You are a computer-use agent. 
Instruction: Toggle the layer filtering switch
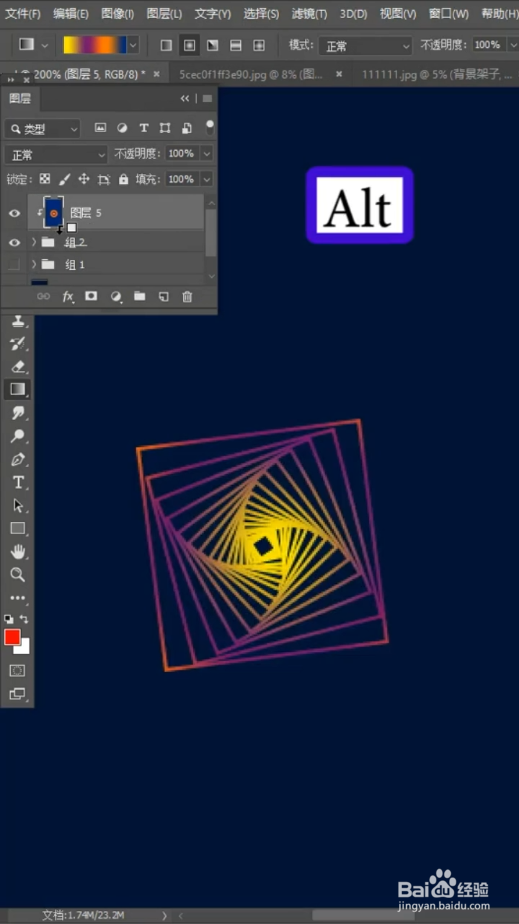click(x=210, y=128)
